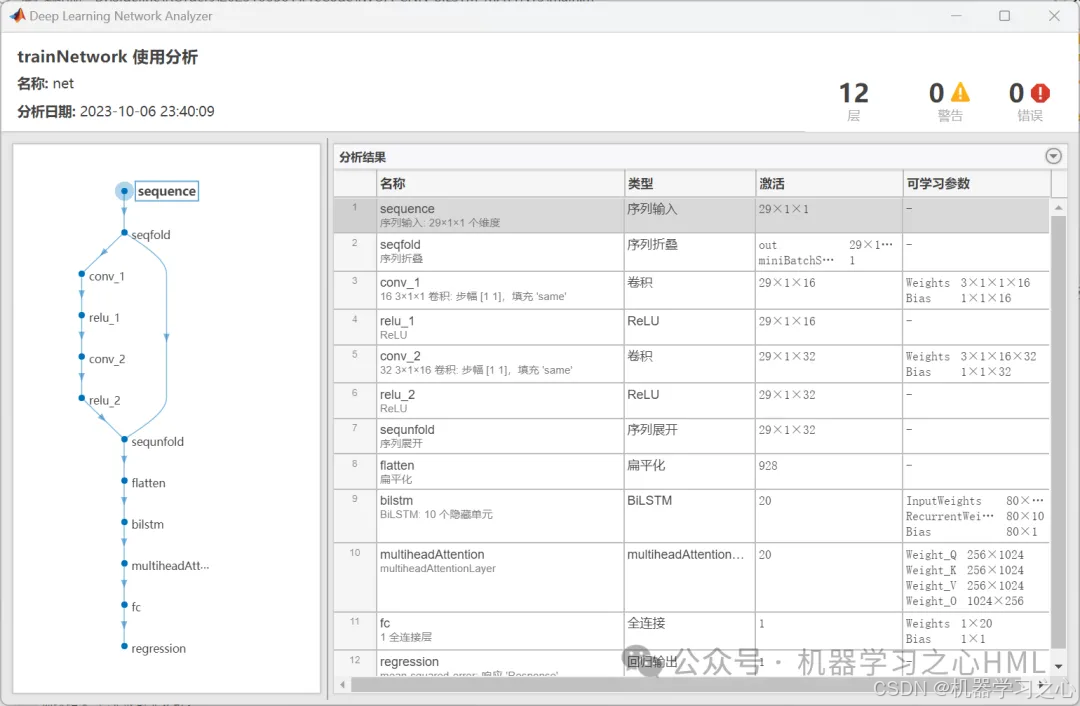
Task: Click the 分析结果 panel title
Action: click(x=362, y=157)
